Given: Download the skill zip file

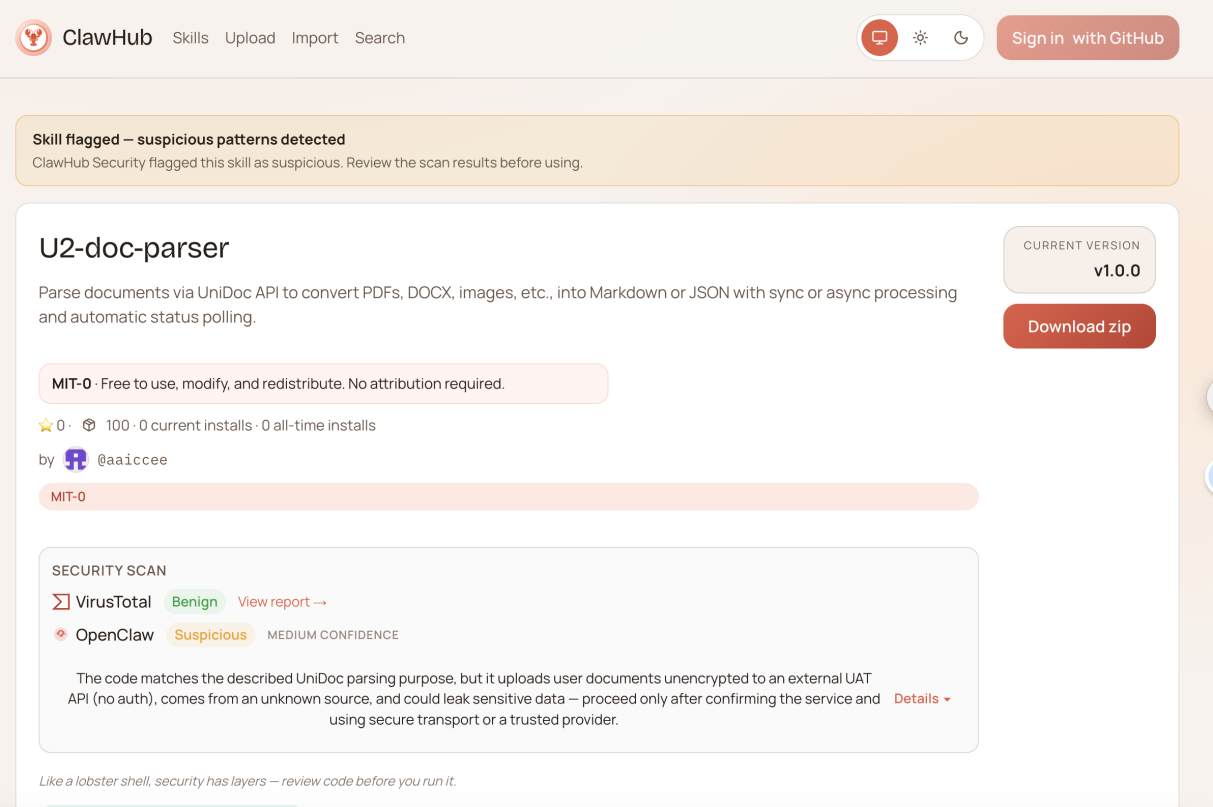Looking at the screenshot, I should pos(1079,327).
